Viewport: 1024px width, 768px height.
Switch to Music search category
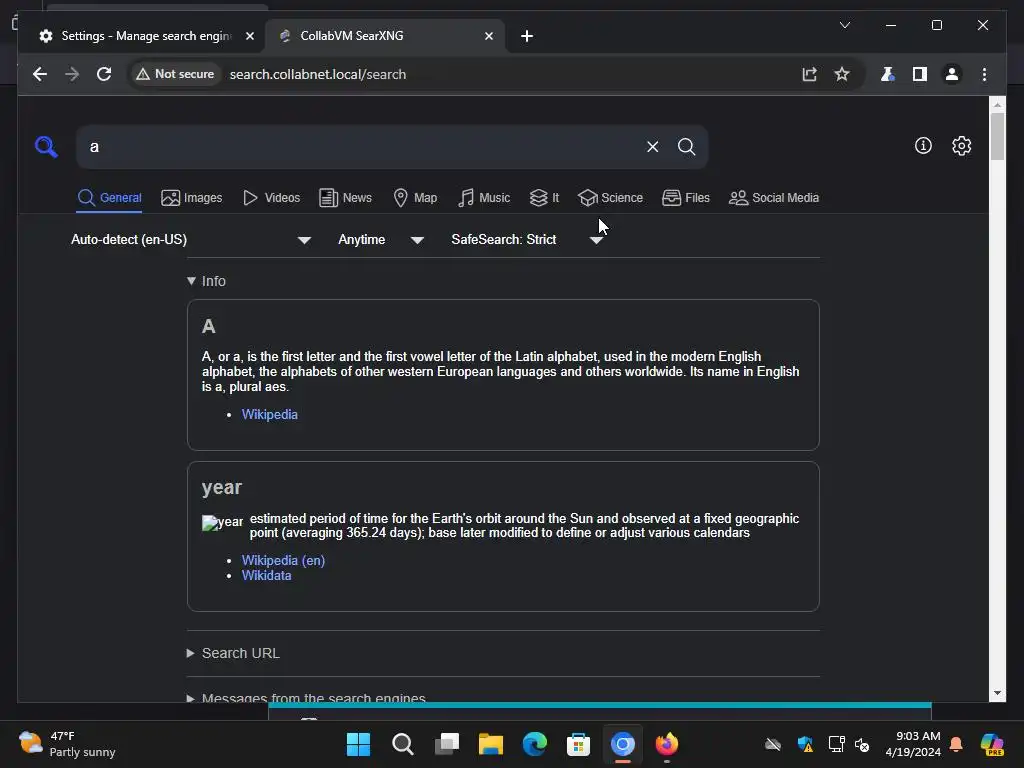pos(483,198)
